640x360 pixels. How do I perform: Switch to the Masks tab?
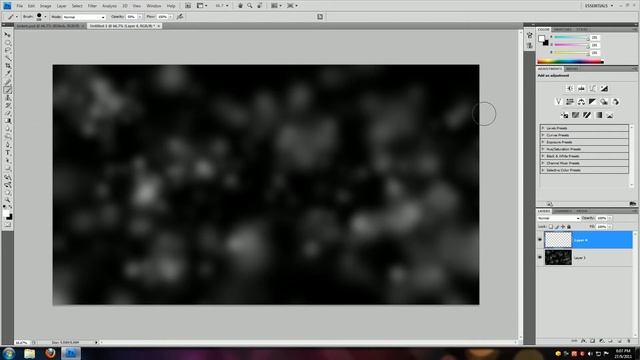tap(572, 69)
